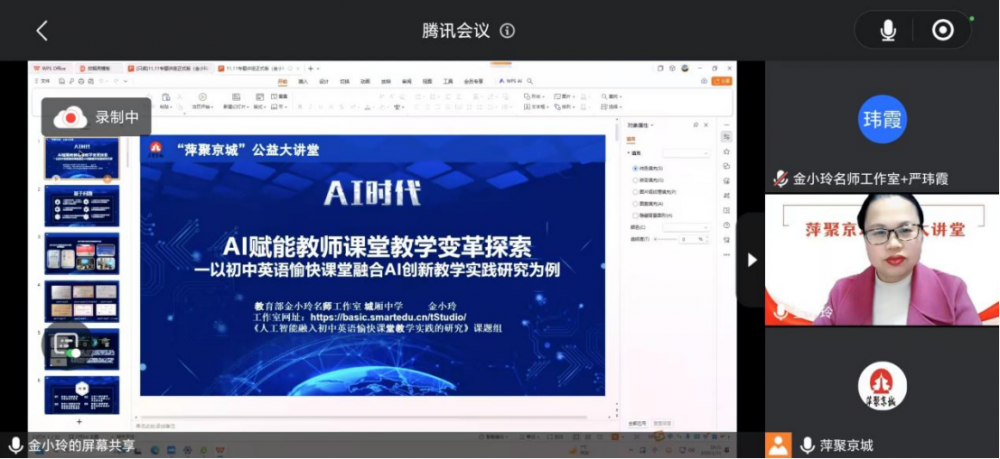Screen dimensions: 1000x459
Task: Click the new slide icon in ribbon
Action: coord(236,97)
